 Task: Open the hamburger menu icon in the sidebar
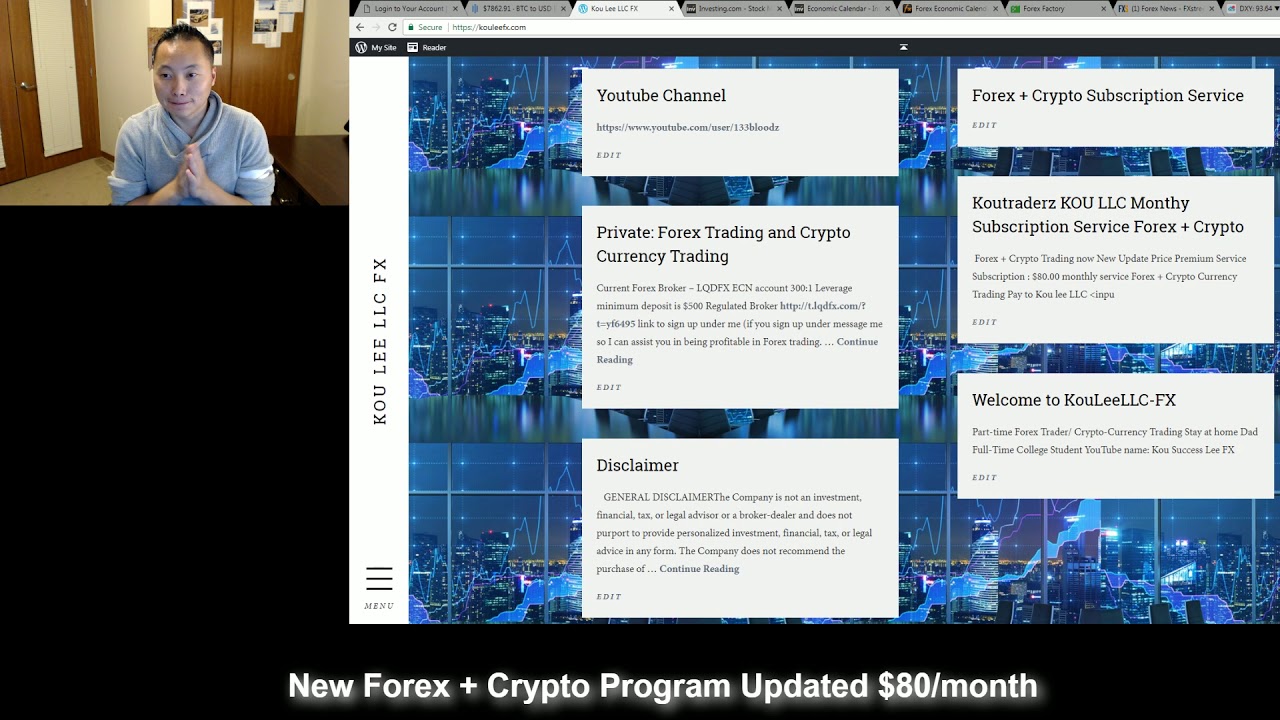click(x=379, y=578)
